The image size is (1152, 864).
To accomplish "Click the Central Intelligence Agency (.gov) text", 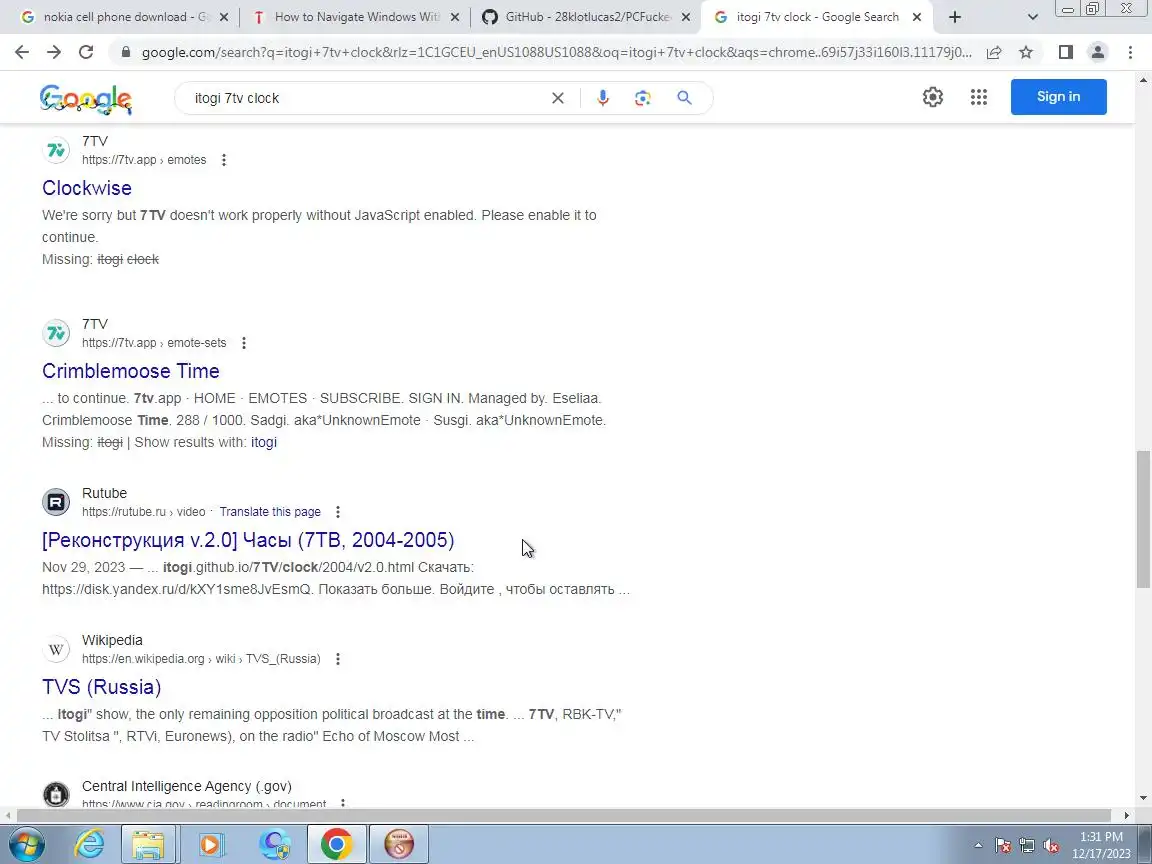I will [187, 787].
